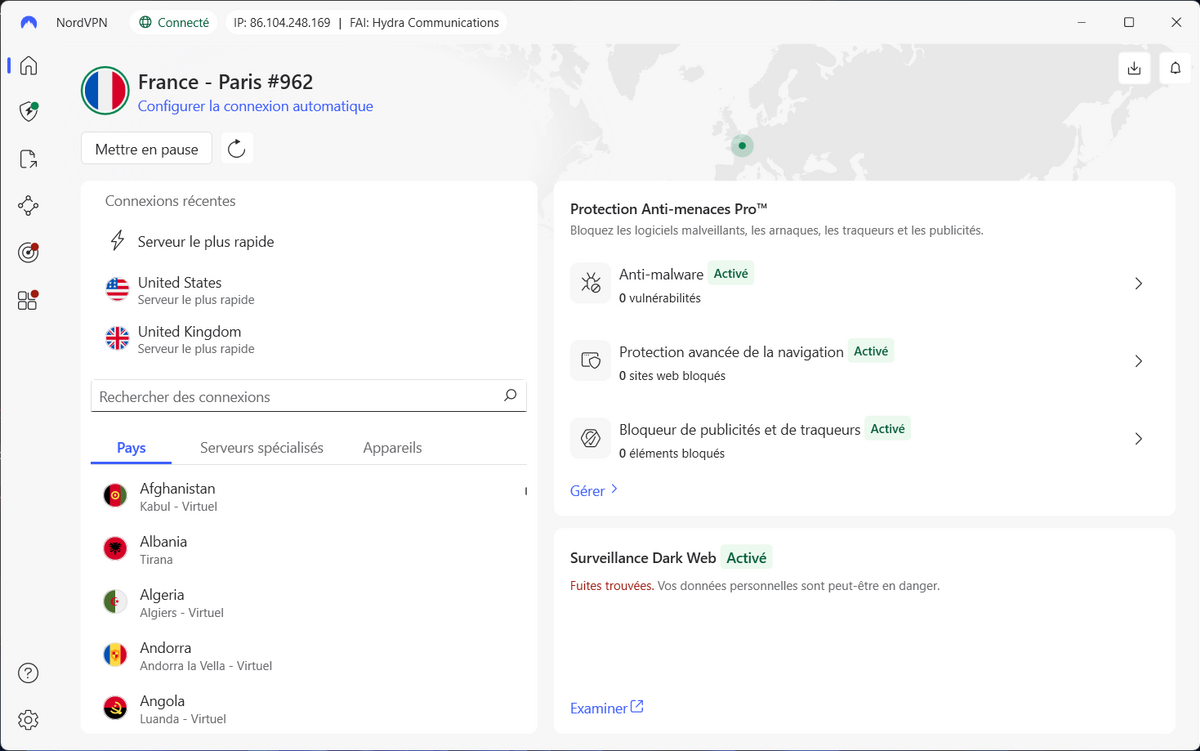Expand Anti-malware details chevron
Screen dimensions: 1200x751
coord(1138,283)
